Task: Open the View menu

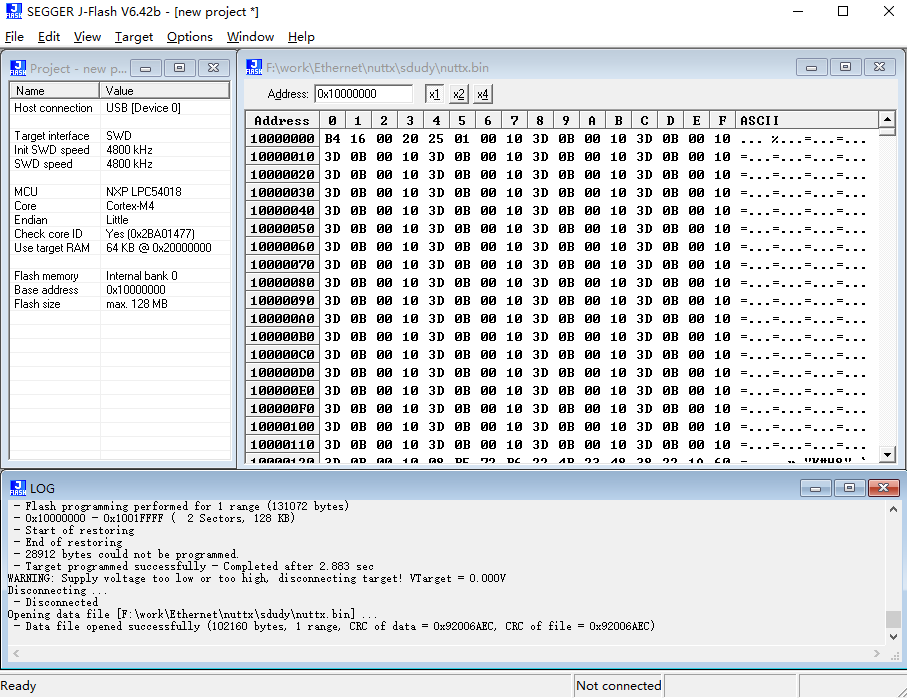Action: click(87, 37)
